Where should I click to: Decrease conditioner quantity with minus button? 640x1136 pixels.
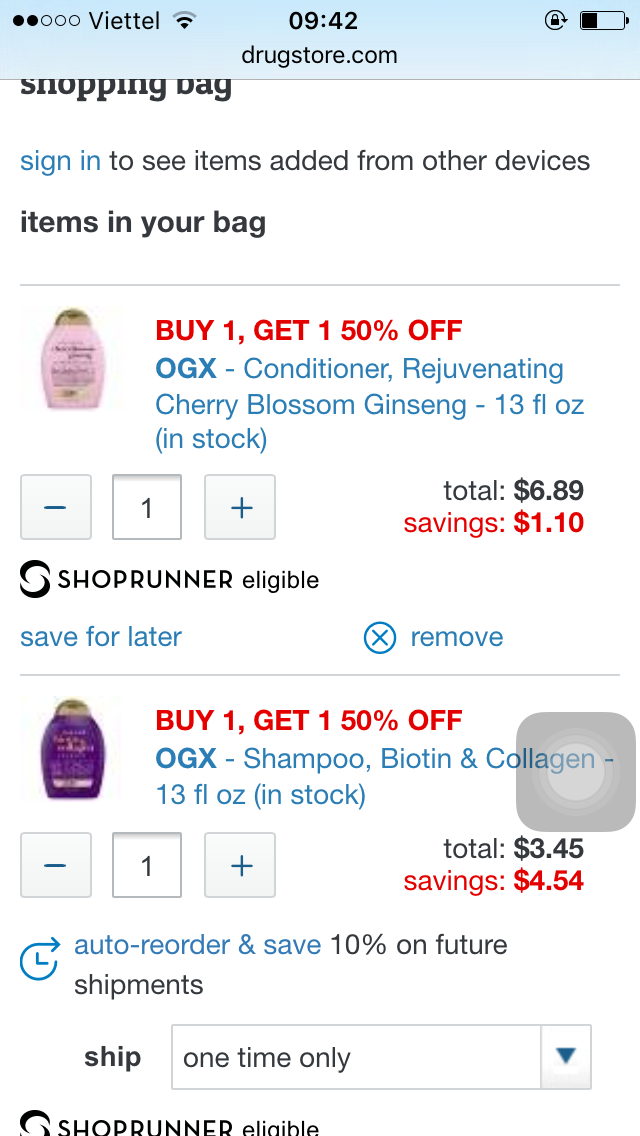click(56, 507)
